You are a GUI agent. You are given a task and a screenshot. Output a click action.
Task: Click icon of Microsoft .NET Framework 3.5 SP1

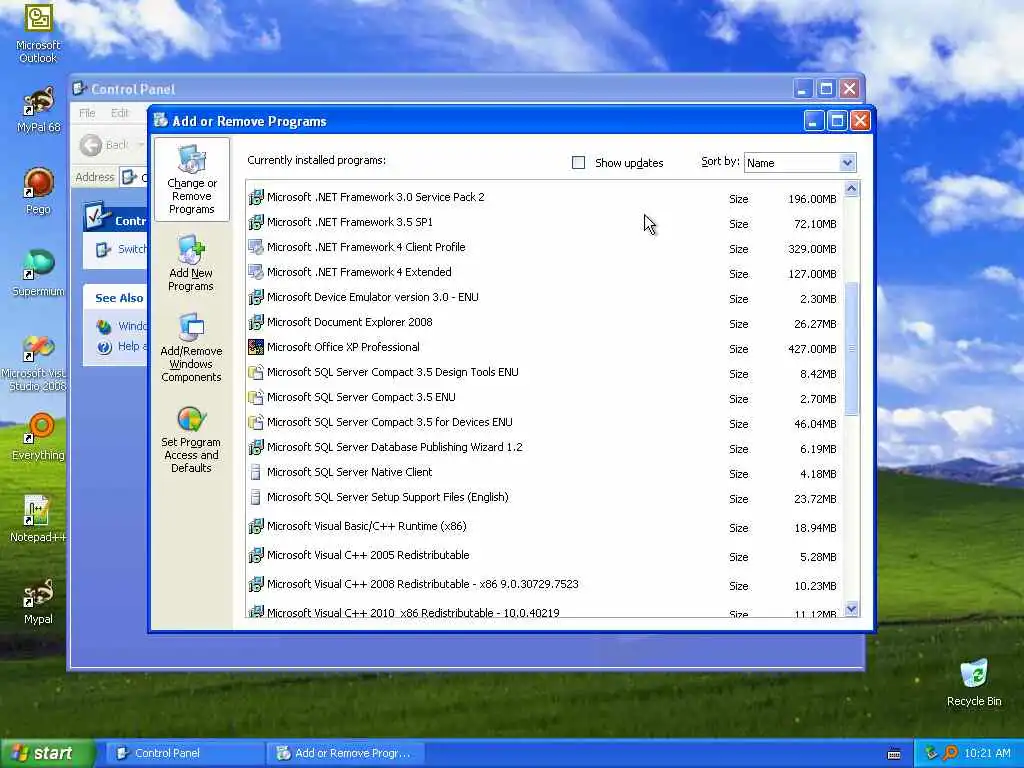256,222
